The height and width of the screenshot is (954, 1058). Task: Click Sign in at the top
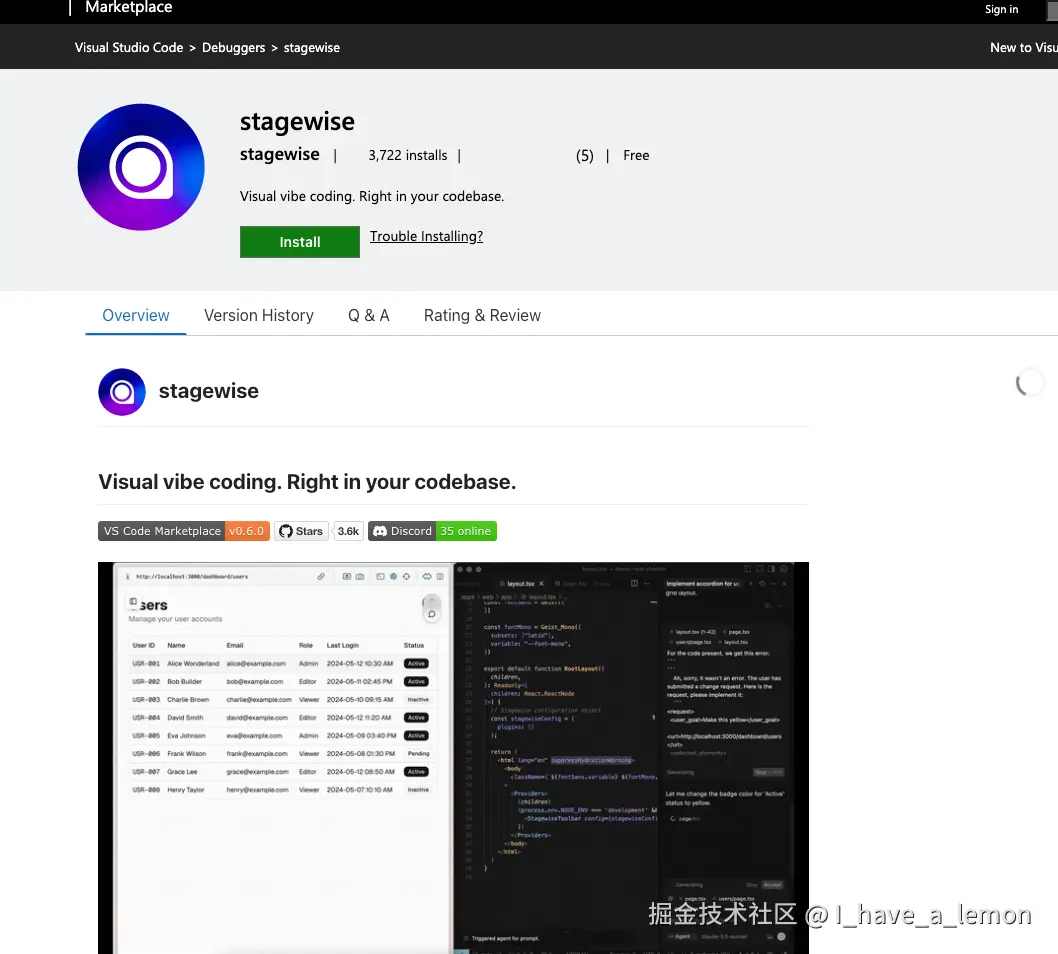pos(1001,9)
